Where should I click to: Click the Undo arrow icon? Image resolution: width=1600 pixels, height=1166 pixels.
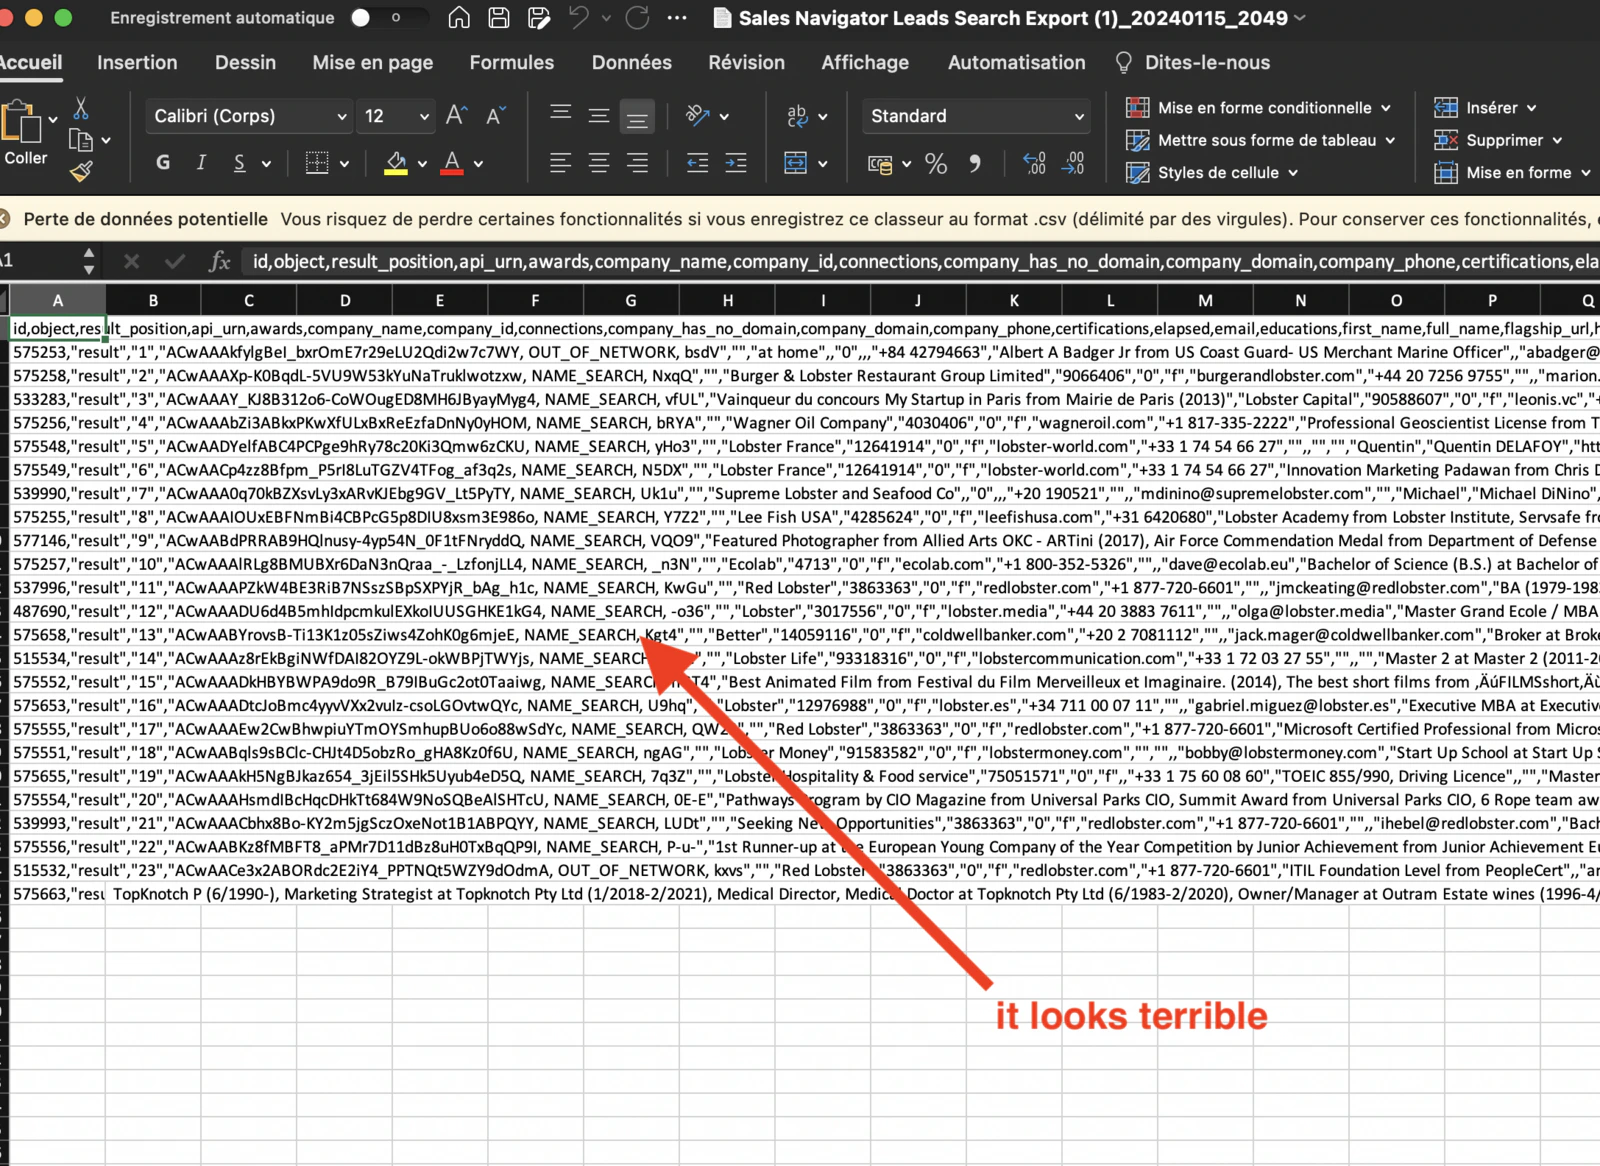click(x=579, y=18)
